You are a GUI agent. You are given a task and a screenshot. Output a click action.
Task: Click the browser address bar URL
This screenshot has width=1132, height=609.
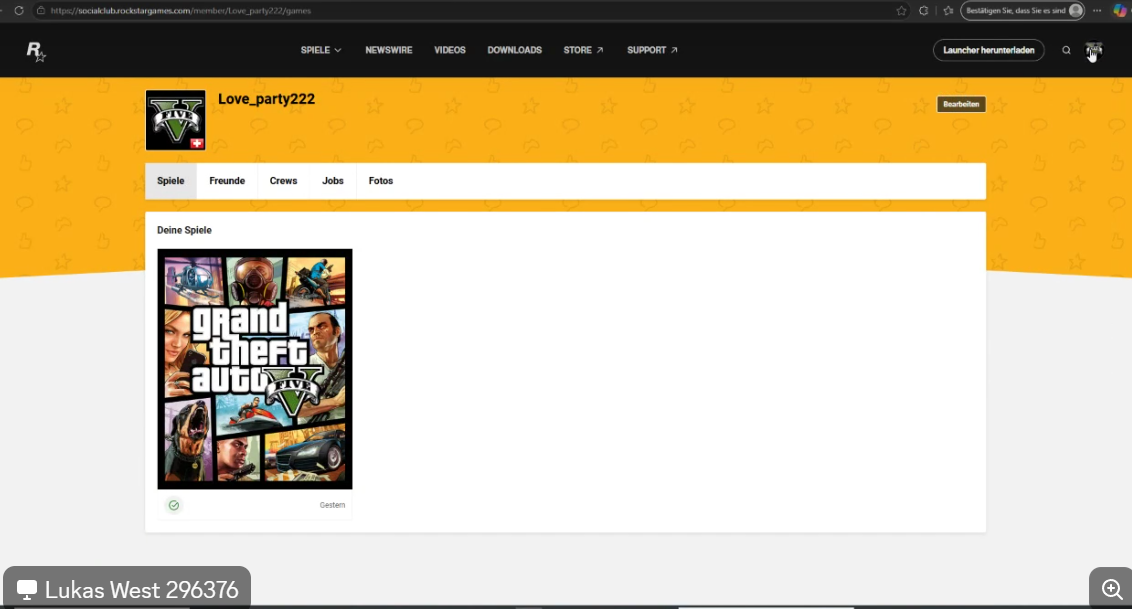180,11
